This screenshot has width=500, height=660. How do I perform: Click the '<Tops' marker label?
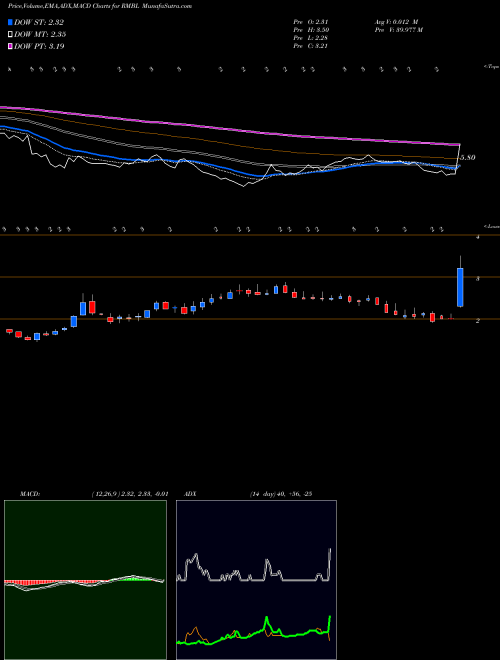491,67
